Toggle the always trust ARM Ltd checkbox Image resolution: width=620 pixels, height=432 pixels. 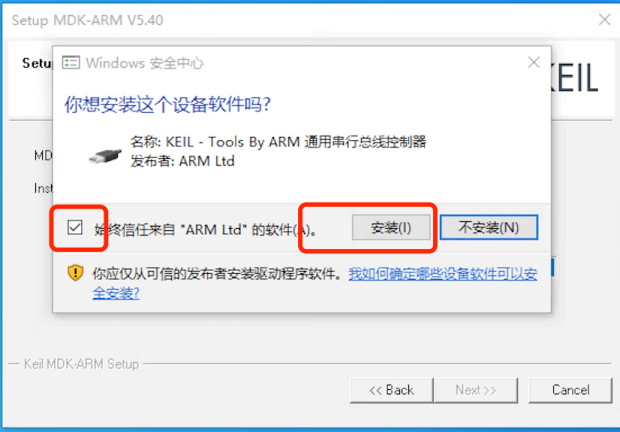75,227
